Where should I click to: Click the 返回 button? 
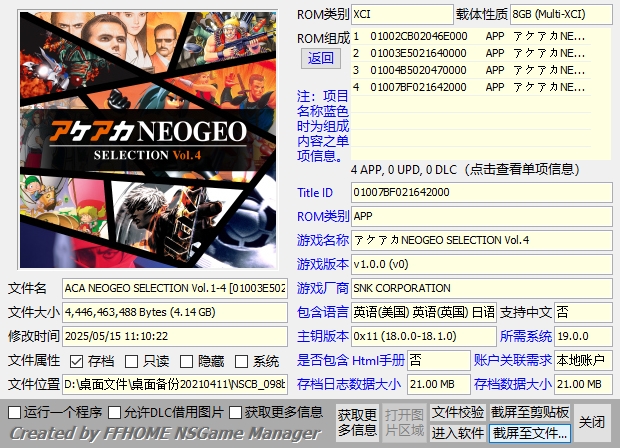click(x=321, y=58)
